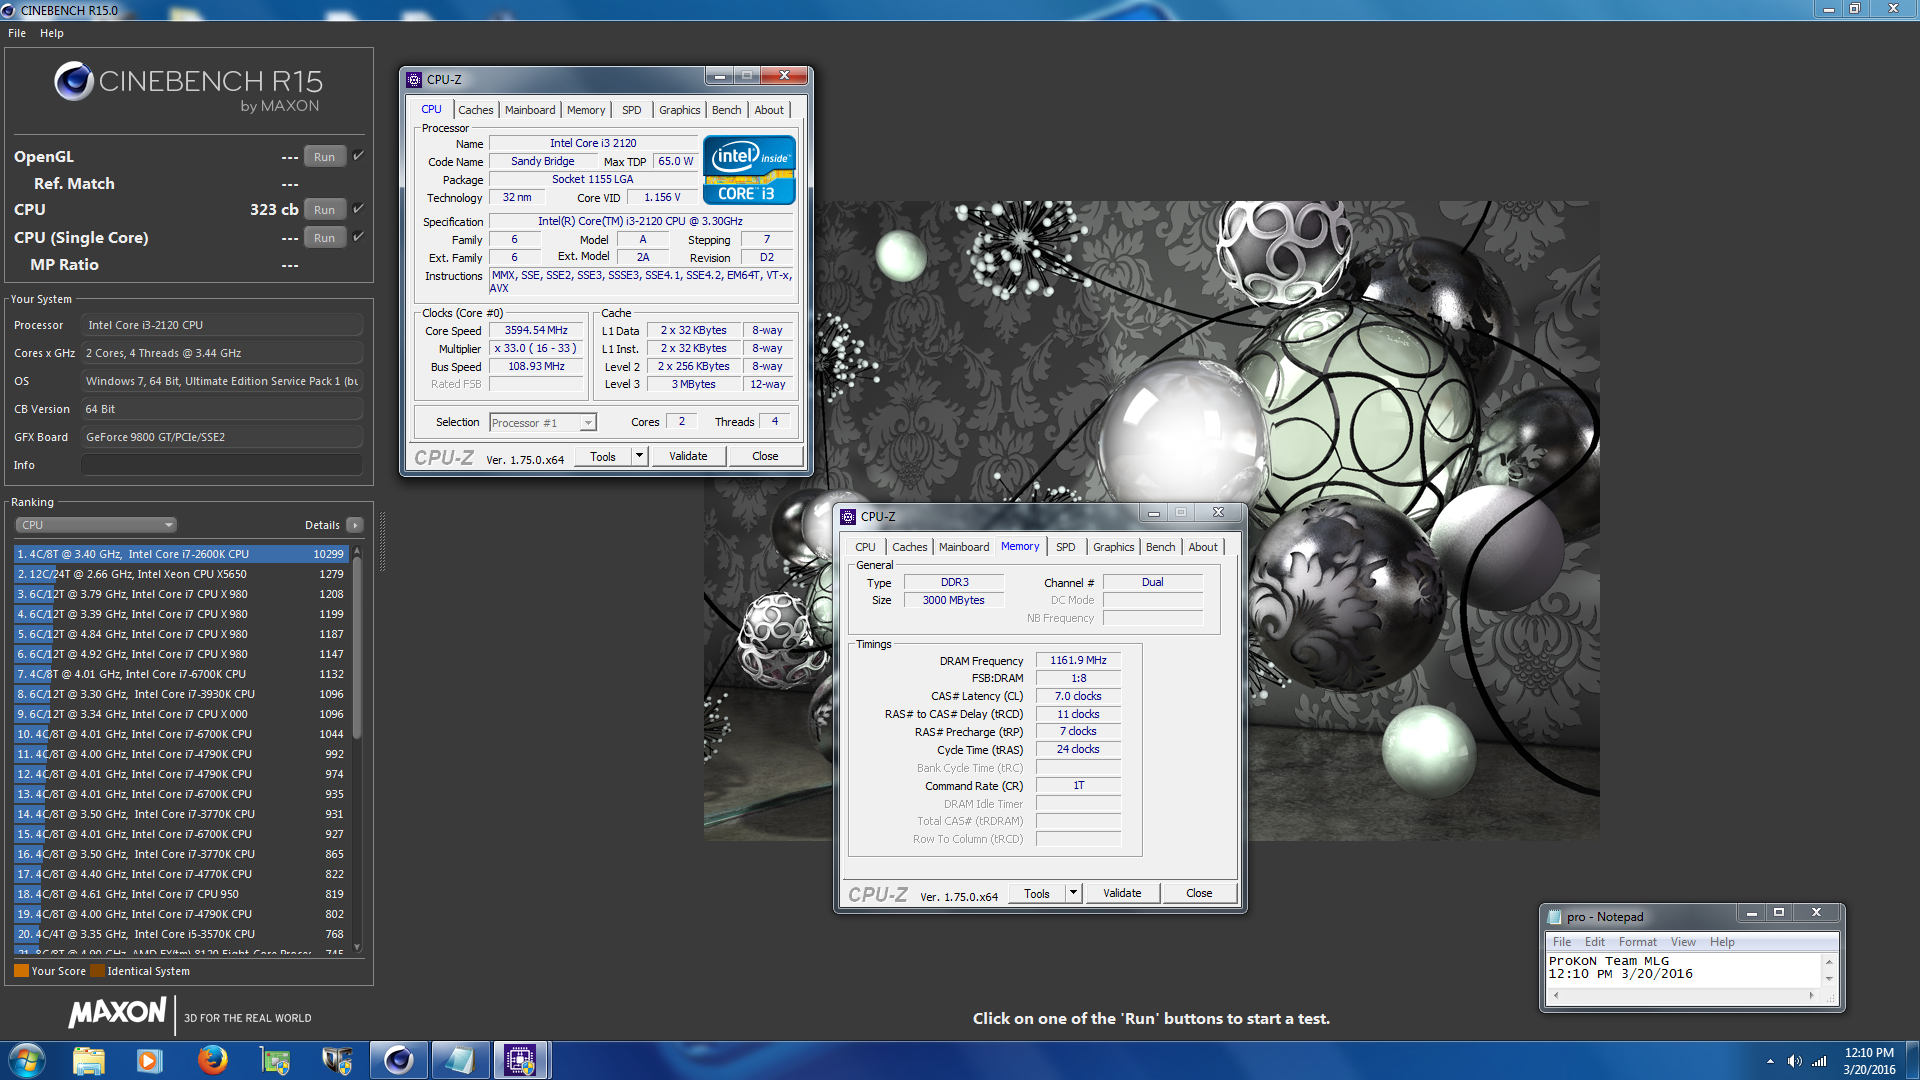
Task: Switch to SPD tab in lower CPU-Z
Action: click(1066, 547)
